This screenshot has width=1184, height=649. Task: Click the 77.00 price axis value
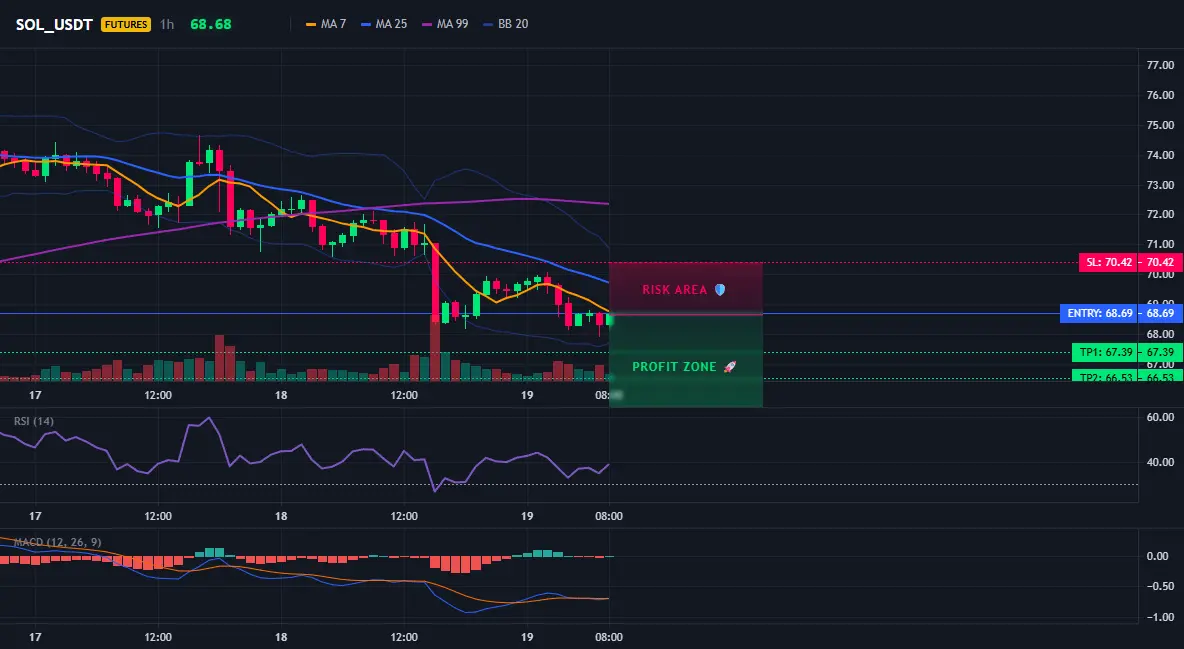(1160, 66)
